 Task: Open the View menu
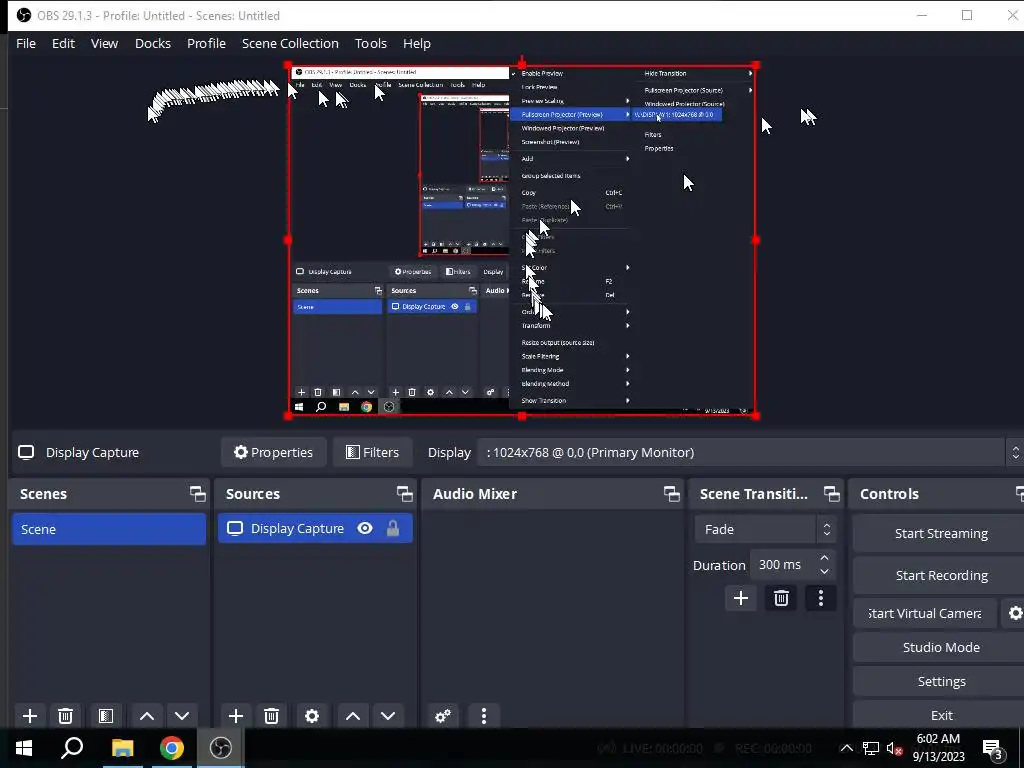point(104,43)
